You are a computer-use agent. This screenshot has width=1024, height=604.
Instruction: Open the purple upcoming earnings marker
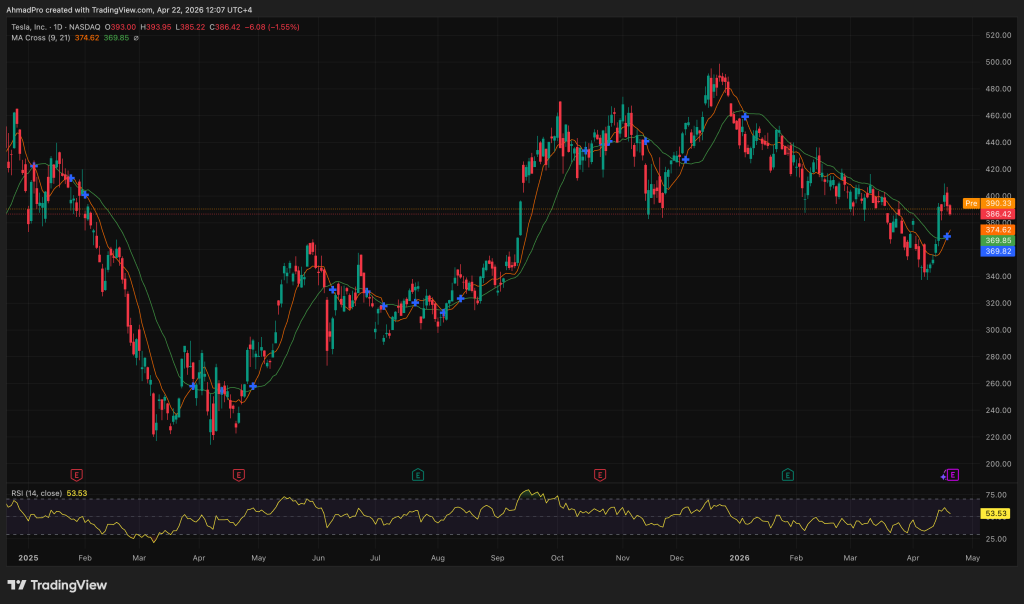tap(953, 474)
